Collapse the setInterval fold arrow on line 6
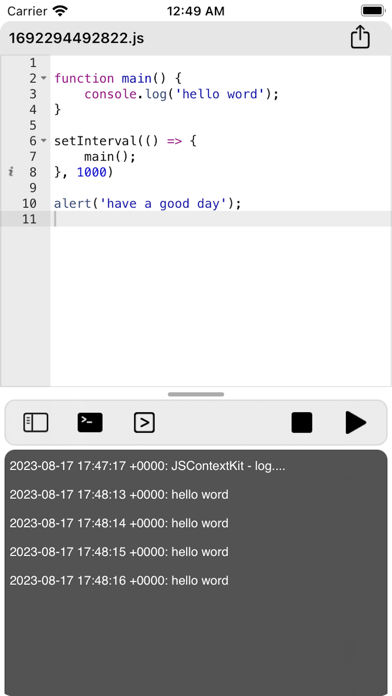This screenshot has height=696, width=392. click(x=44, y=141)
